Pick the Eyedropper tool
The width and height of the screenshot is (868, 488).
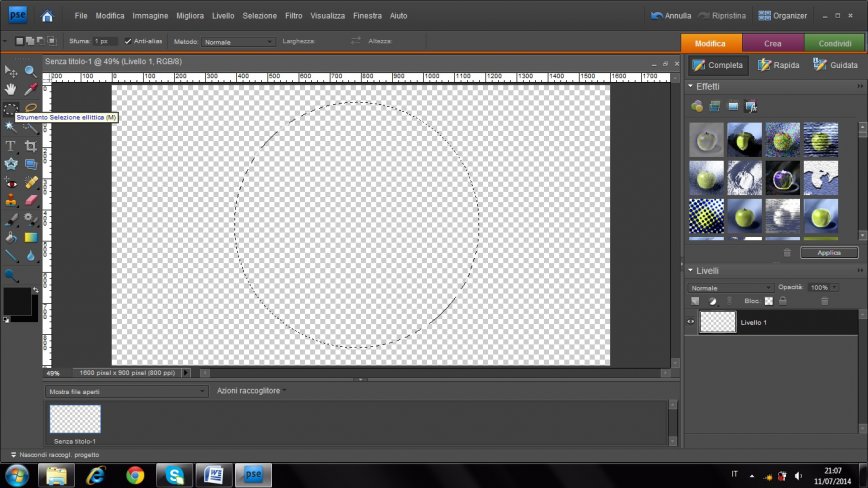click(x=31, y=89)
